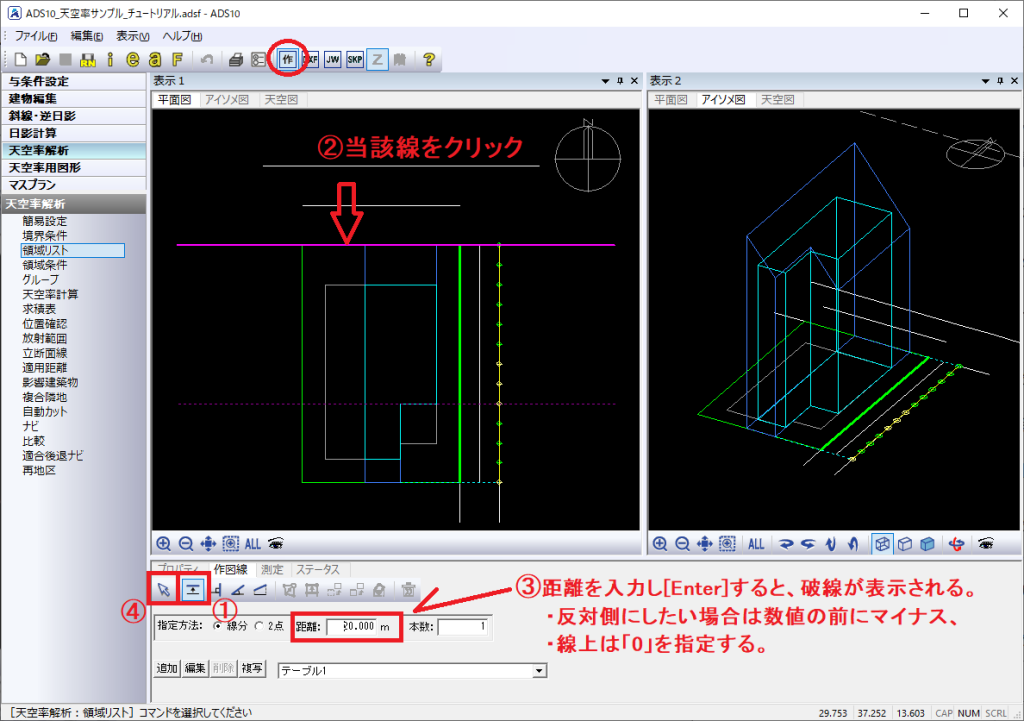Screen dimensions: 1024x721
Task: Switch to 天空図 tab in 表示2
Action: coord(776,100)
